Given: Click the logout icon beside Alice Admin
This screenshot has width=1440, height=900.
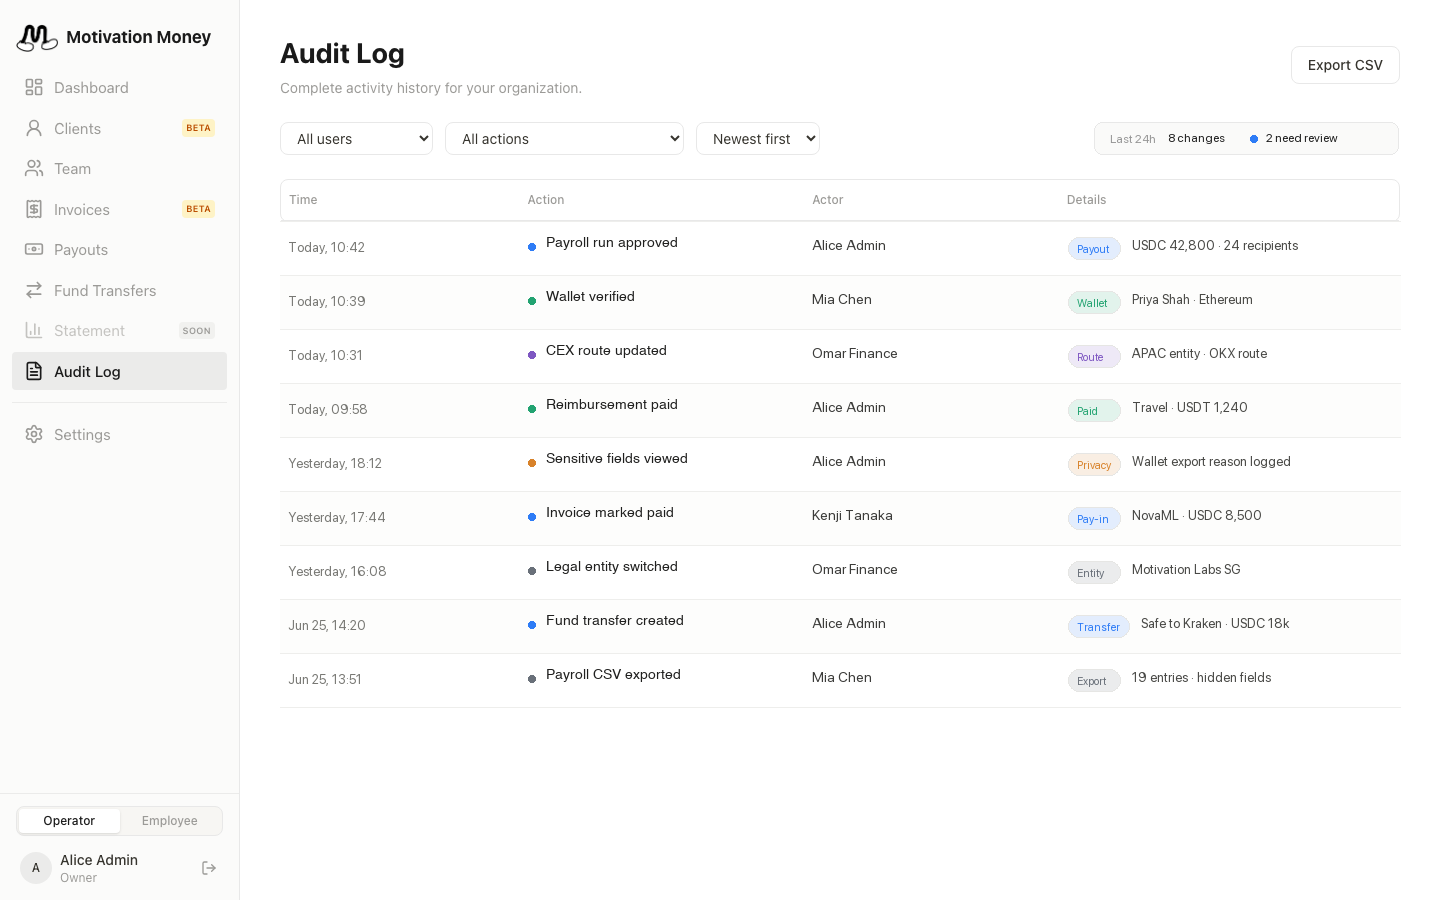Looking at the screenshot, I should pyautogui.click(x=209, y=868).
